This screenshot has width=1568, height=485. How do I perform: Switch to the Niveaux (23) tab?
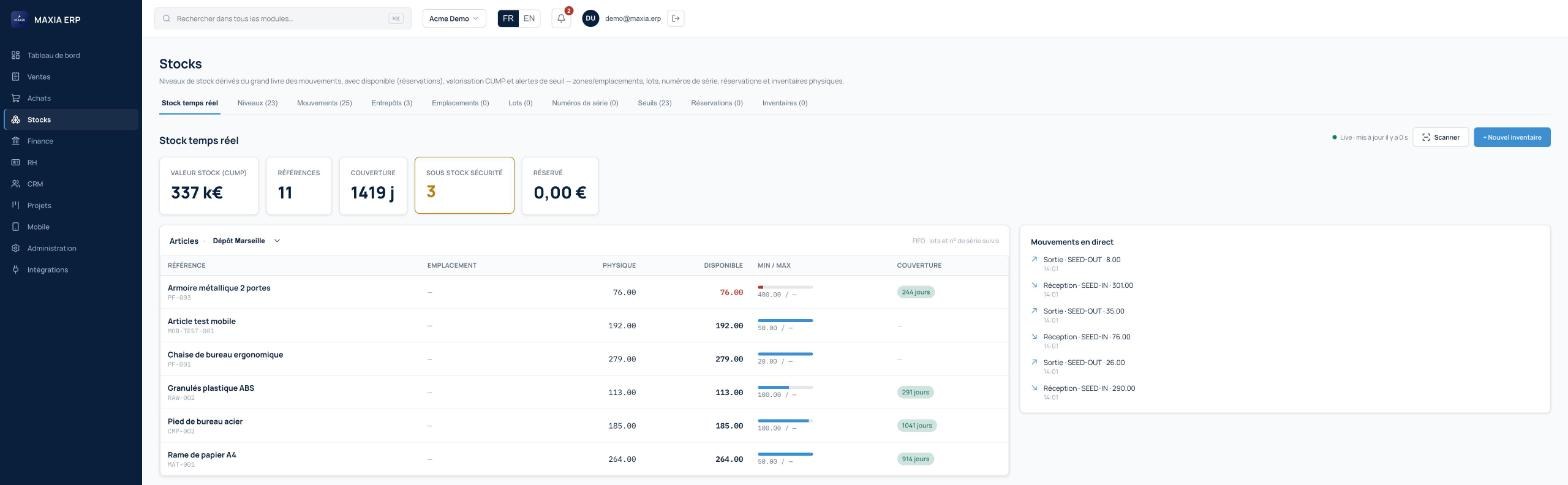tap(257, 103)
